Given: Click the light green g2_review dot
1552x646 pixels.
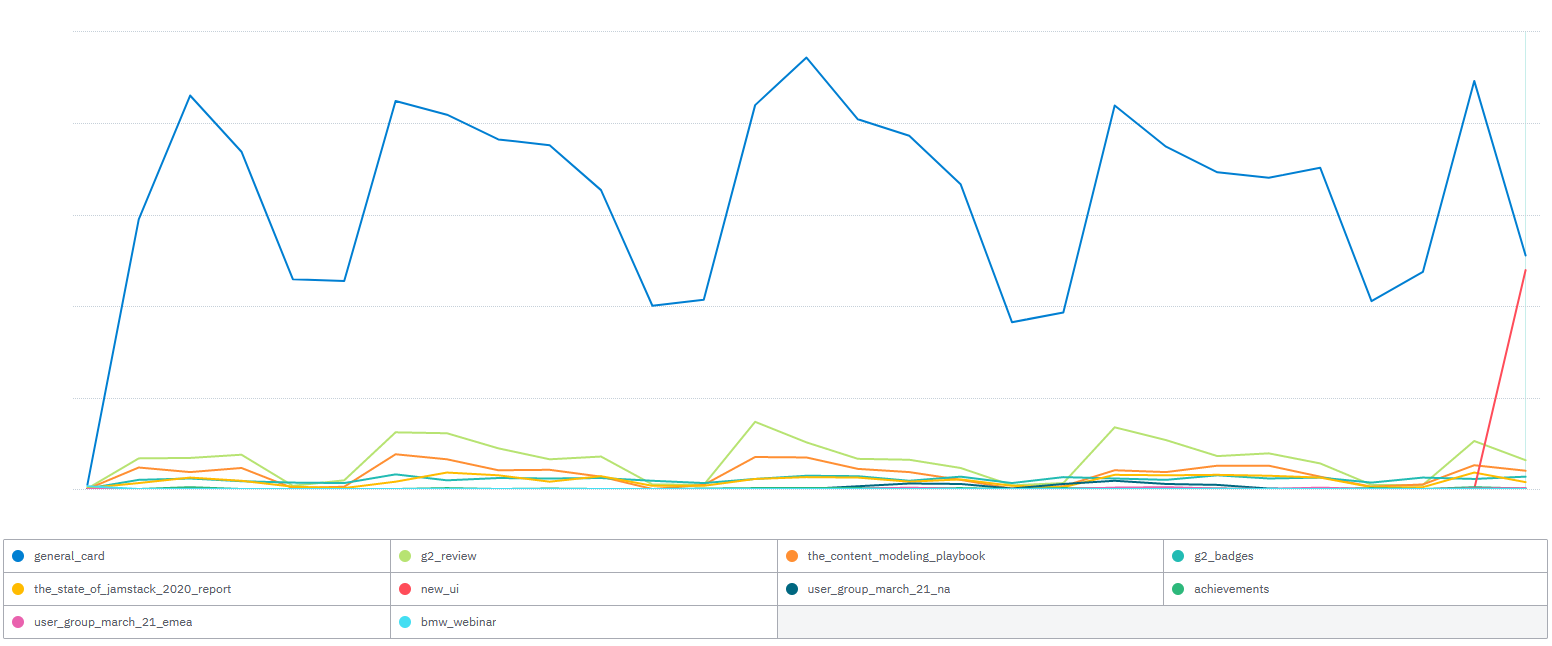Looking at the screenshot, I should (x=405, y=556).
